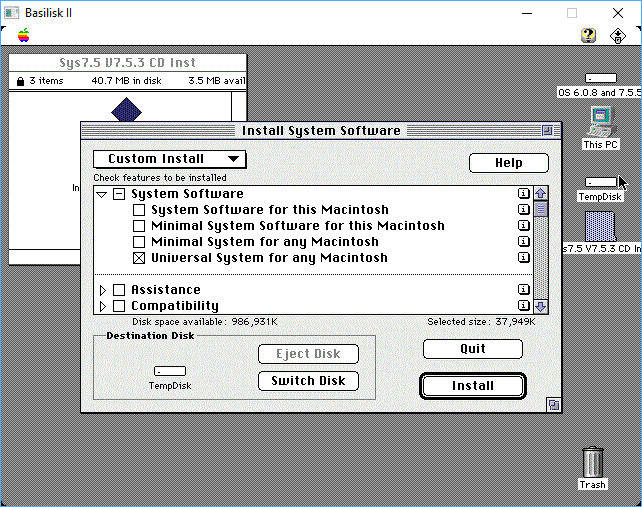Uncheck Universal System for any Macintosh
Viewport: 642px width, 507px height.
point(139,258)
